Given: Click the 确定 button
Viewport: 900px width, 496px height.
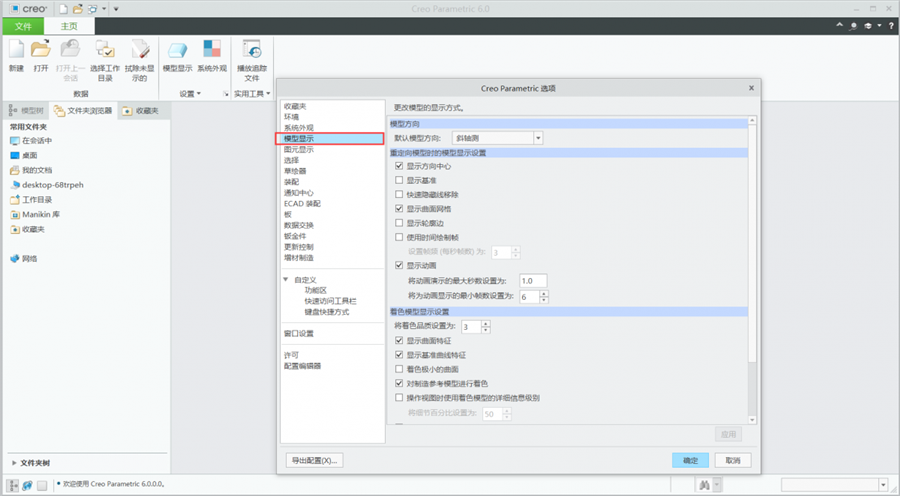Looking at the screenshot, I should point(690,460).
